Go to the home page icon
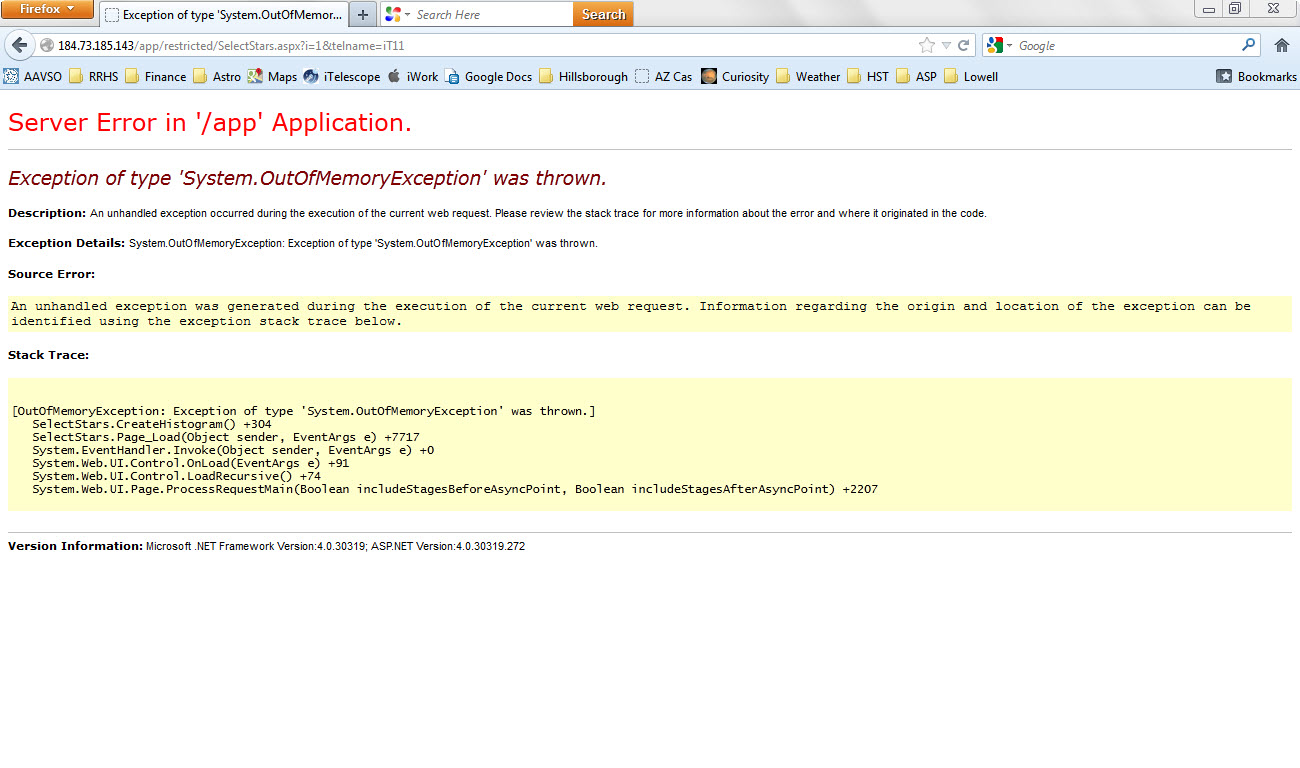Image resolution: width=1300 pixels, height=768 pixels. click(x=1281, y=45)
